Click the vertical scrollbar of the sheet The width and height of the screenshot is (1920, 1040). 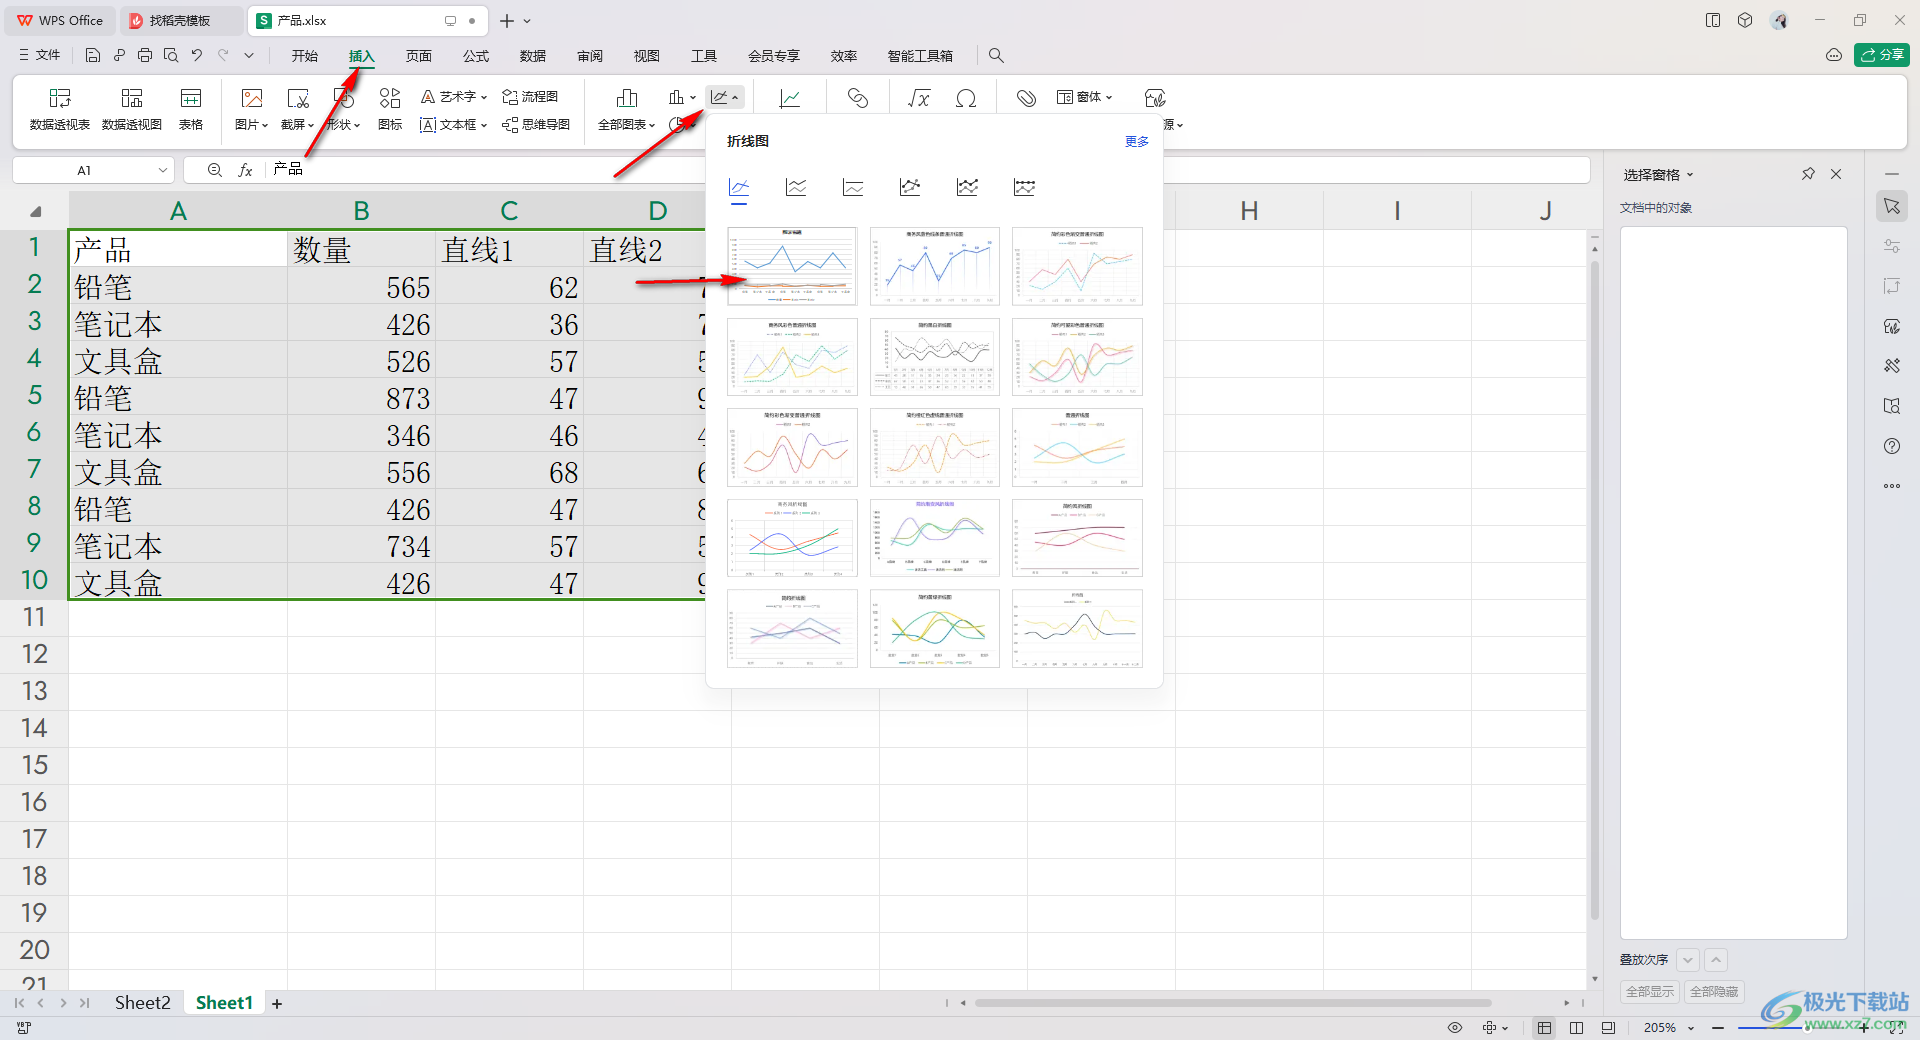click(1595, 590)
